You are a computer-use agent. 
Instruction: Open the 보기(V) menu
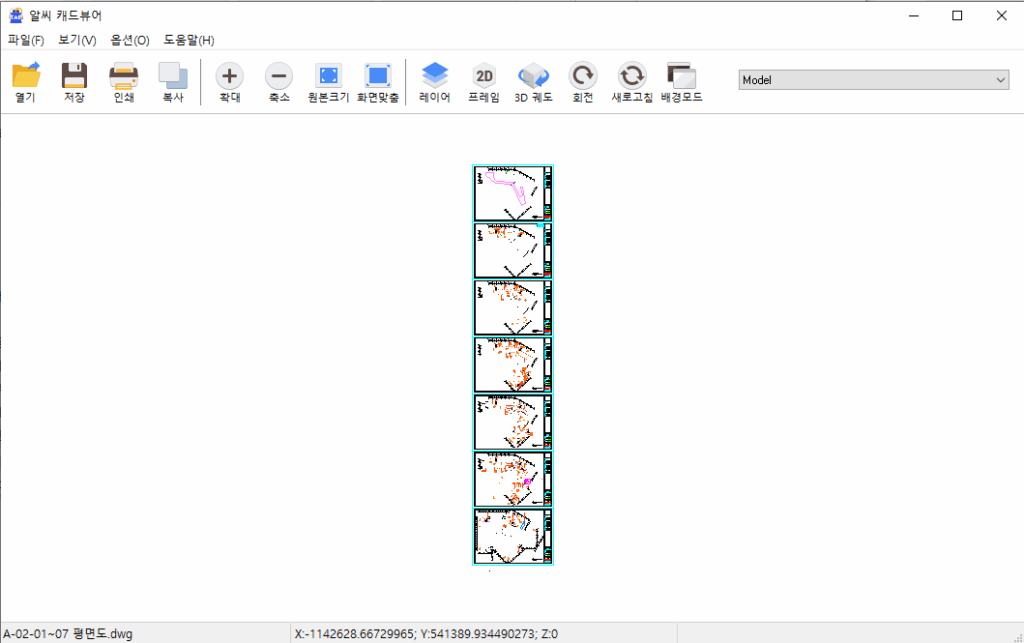pos(77,40)
